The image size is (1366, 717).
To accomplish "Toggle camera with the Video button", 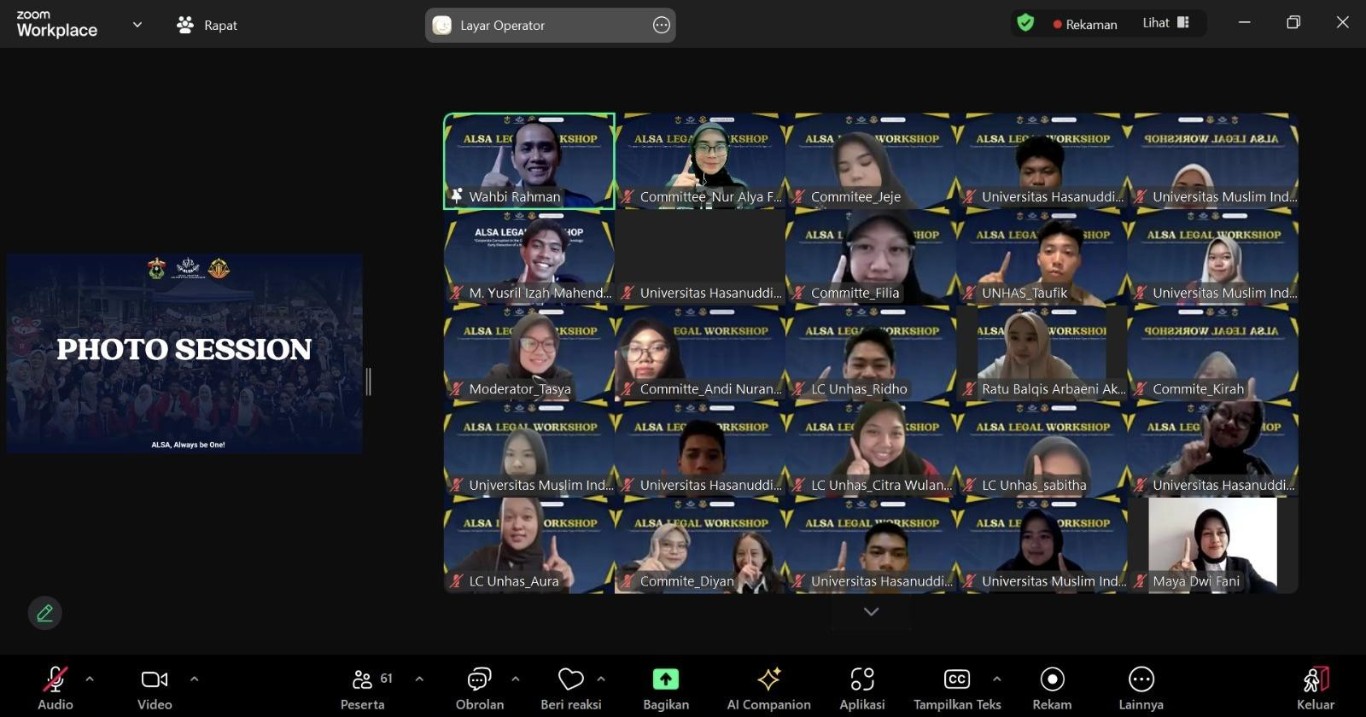I will click(154, 688).
